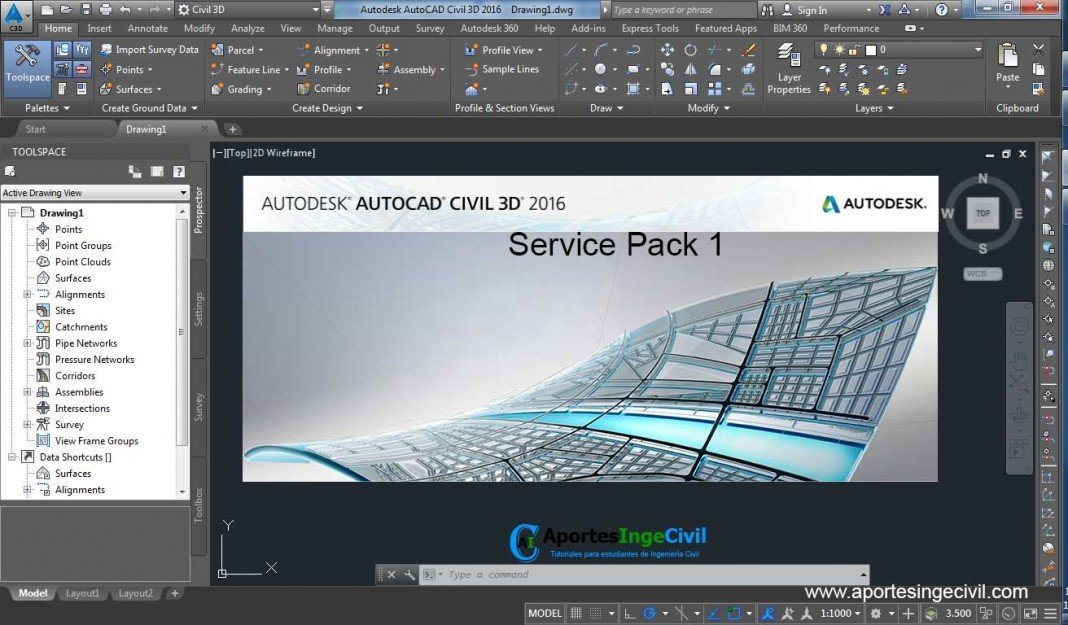Viewport: 1068px width, 625px height.
Task: Click the Sign In button
Action: pyautogui.click(x=804, y=10)
